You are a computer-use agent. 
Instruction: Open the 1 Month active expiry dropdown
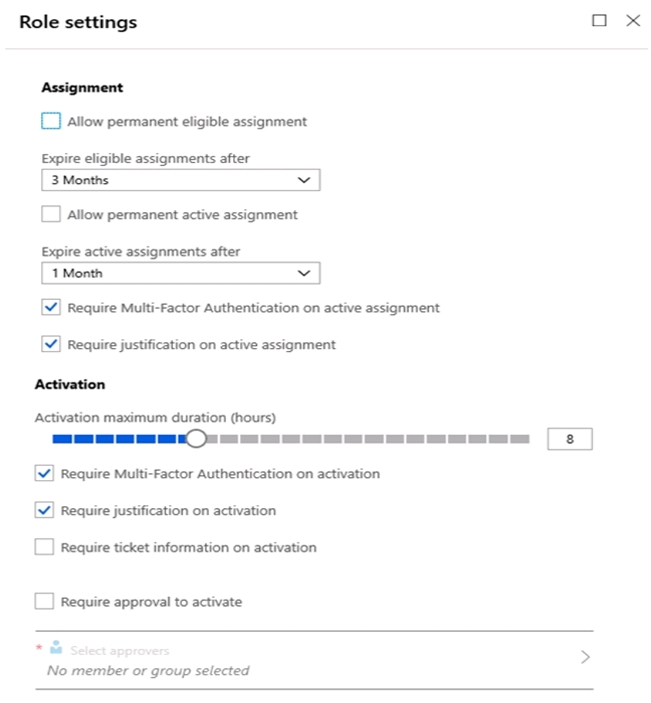[181, 273]
